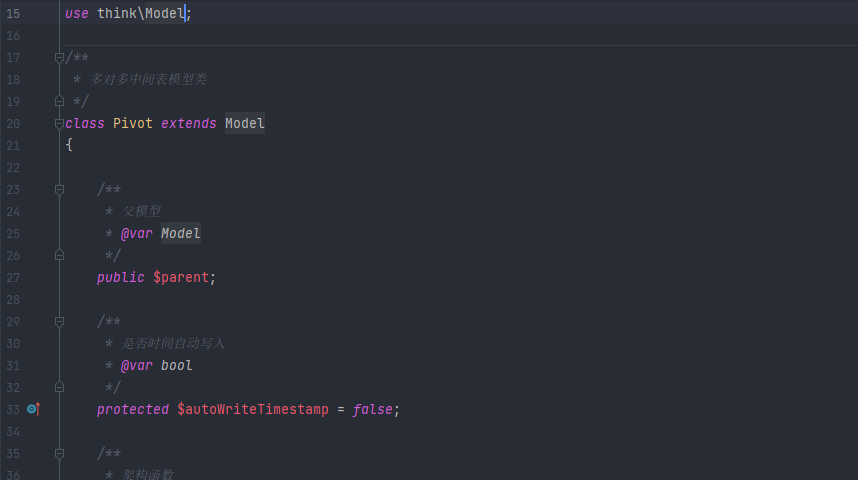Place the cursor on the $parent variable
The height and width of the screenshot is (480, 858).
(x=180, y=277)
